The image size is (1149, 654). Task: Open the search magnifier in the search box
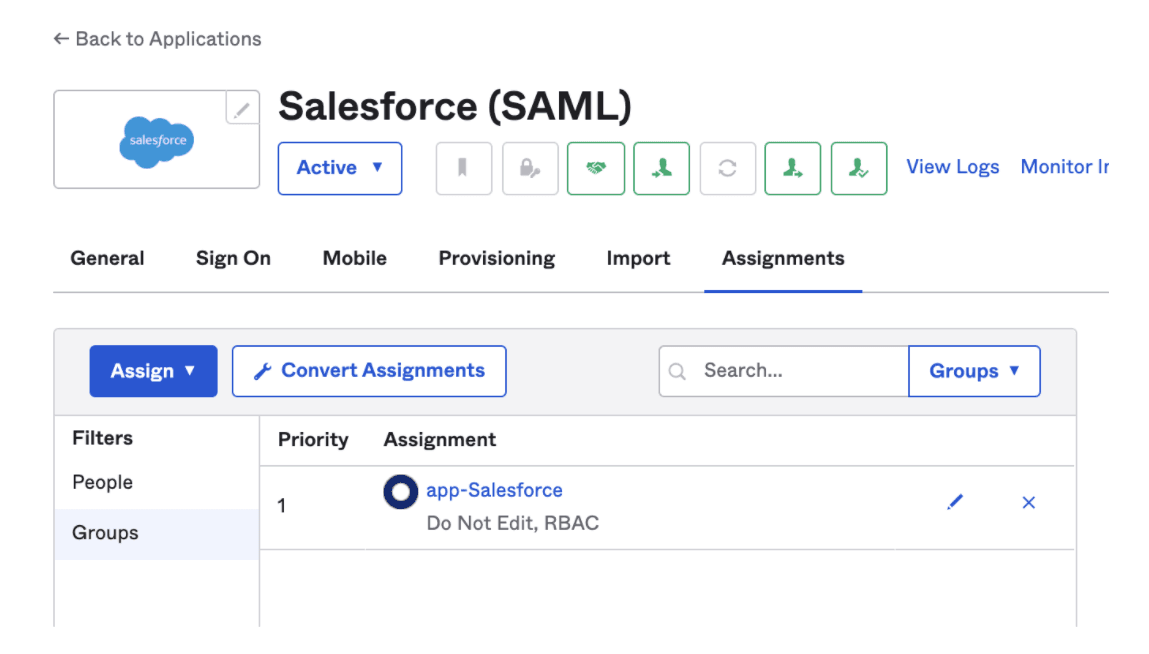pos(678,371)
